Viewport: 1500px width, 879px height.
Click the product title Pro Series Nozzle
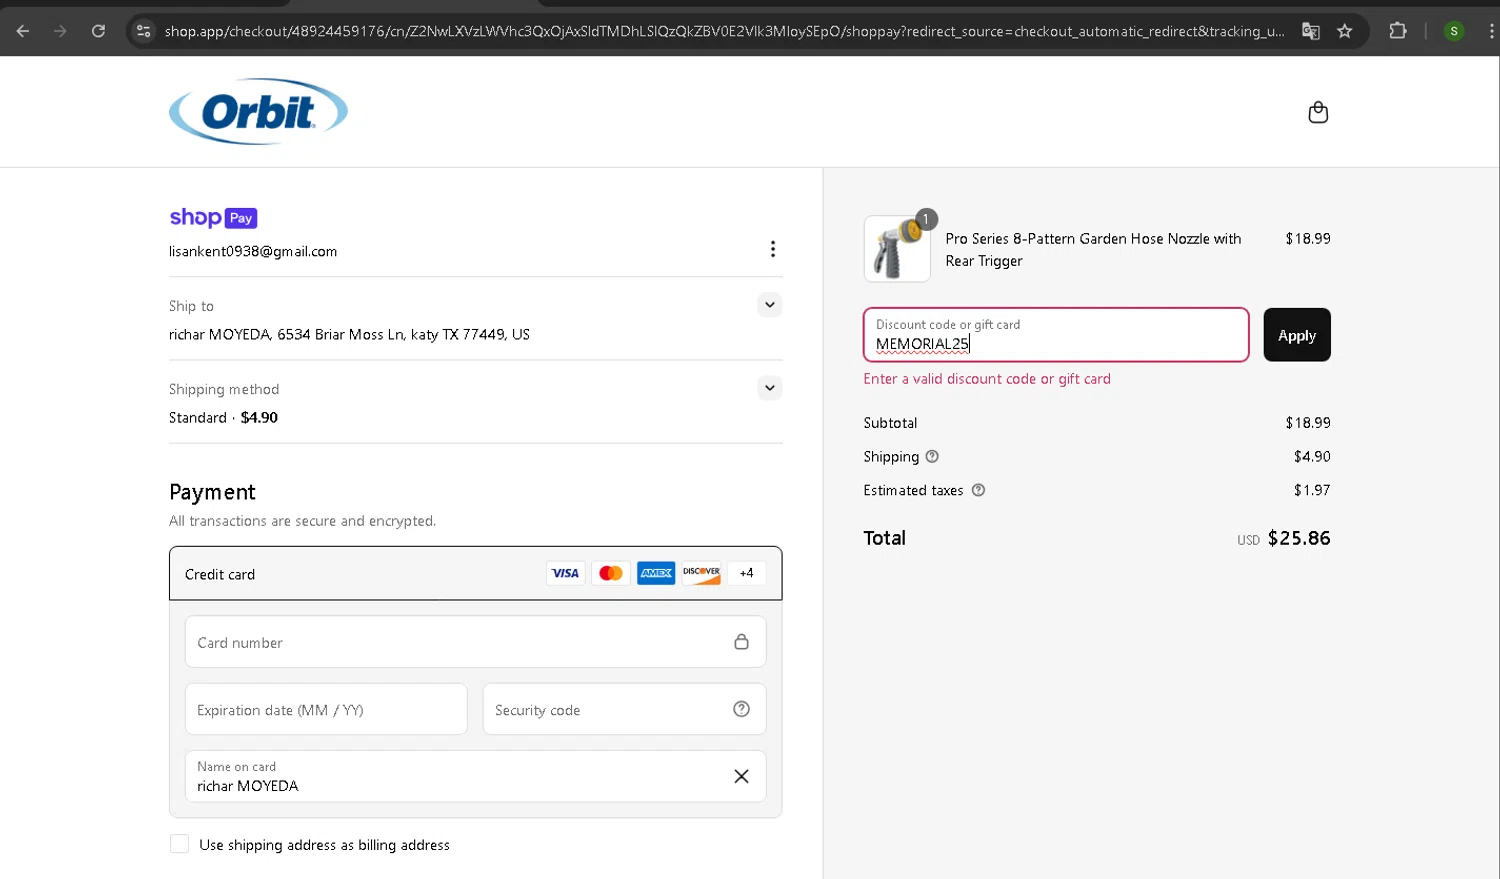[x=1093, y=249]
